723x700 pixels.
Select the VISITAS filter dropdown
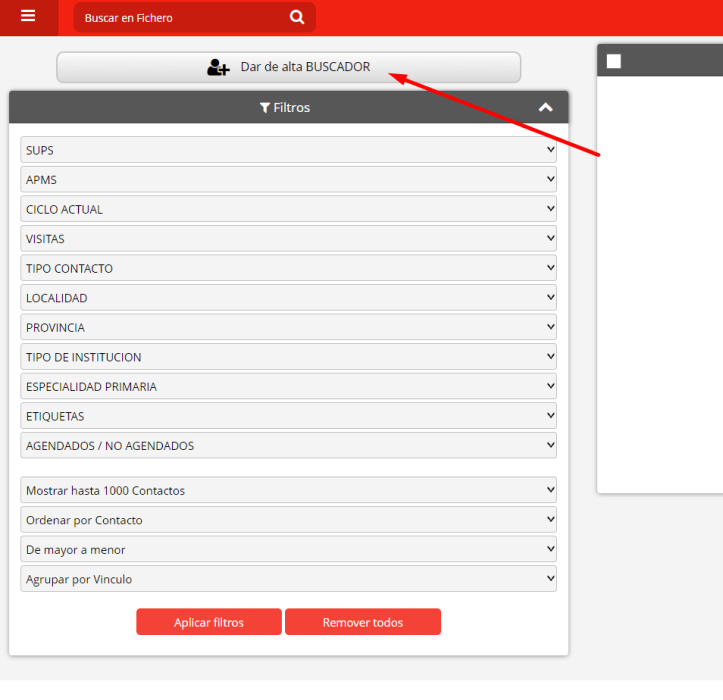point(288,239)
